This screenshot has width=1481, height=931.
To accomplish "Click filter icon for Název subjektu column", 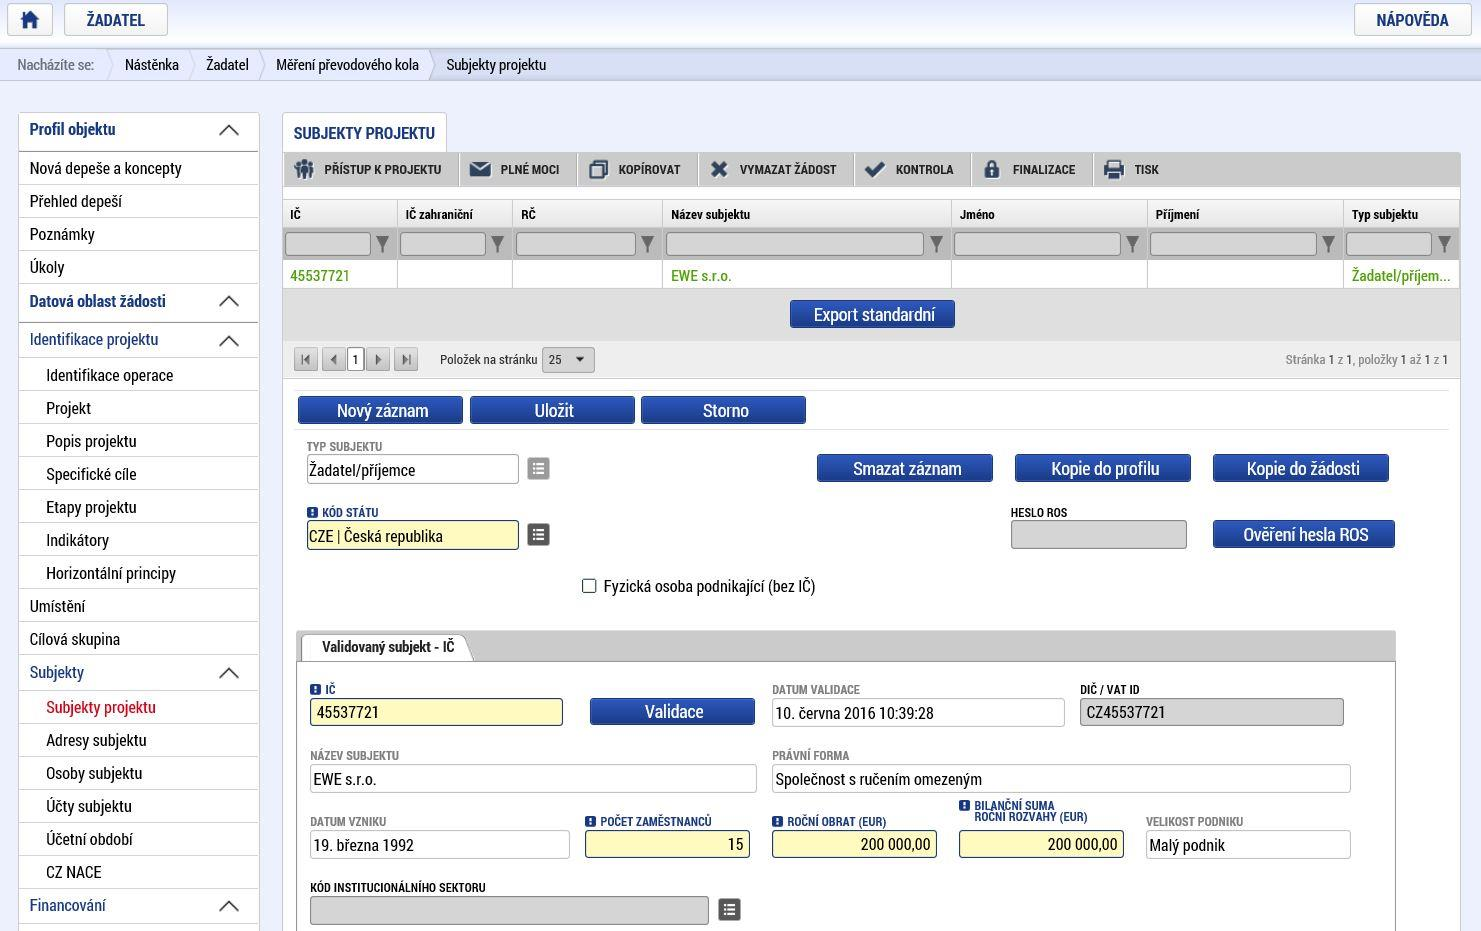I will point(936,244).
